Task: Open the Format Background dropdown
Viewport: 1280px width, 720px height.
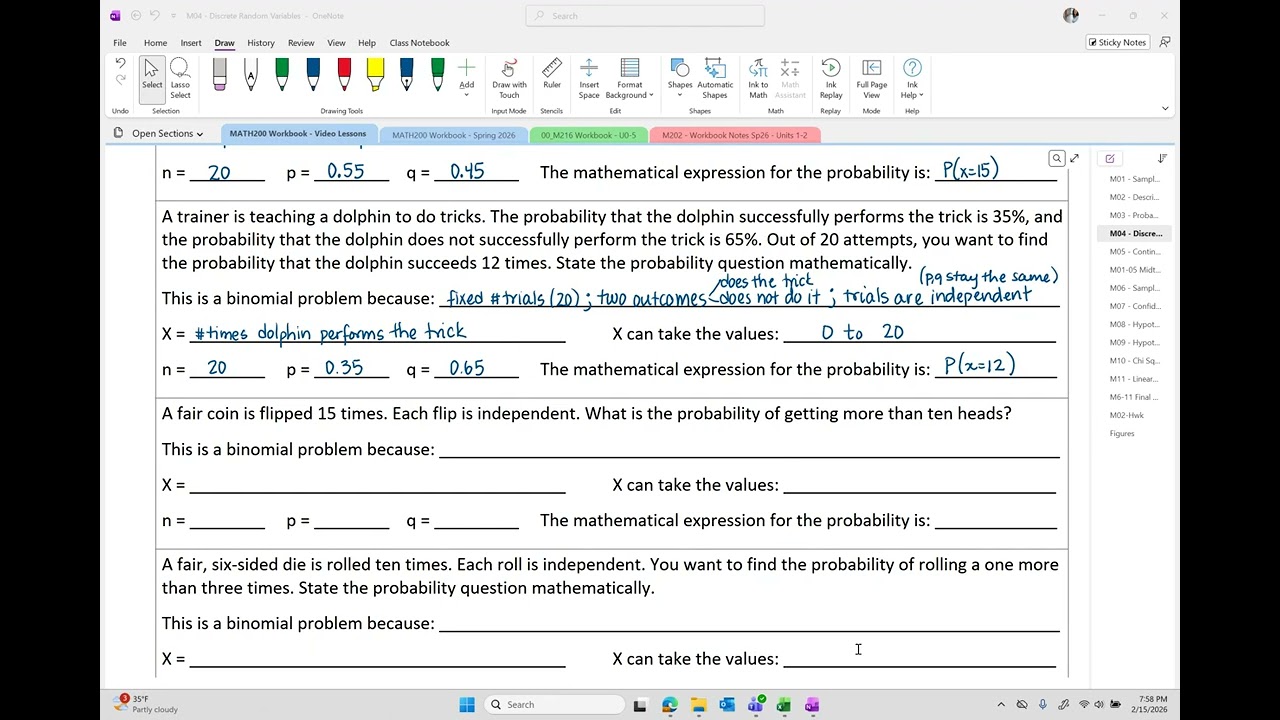Action: (x=630, y=78)
